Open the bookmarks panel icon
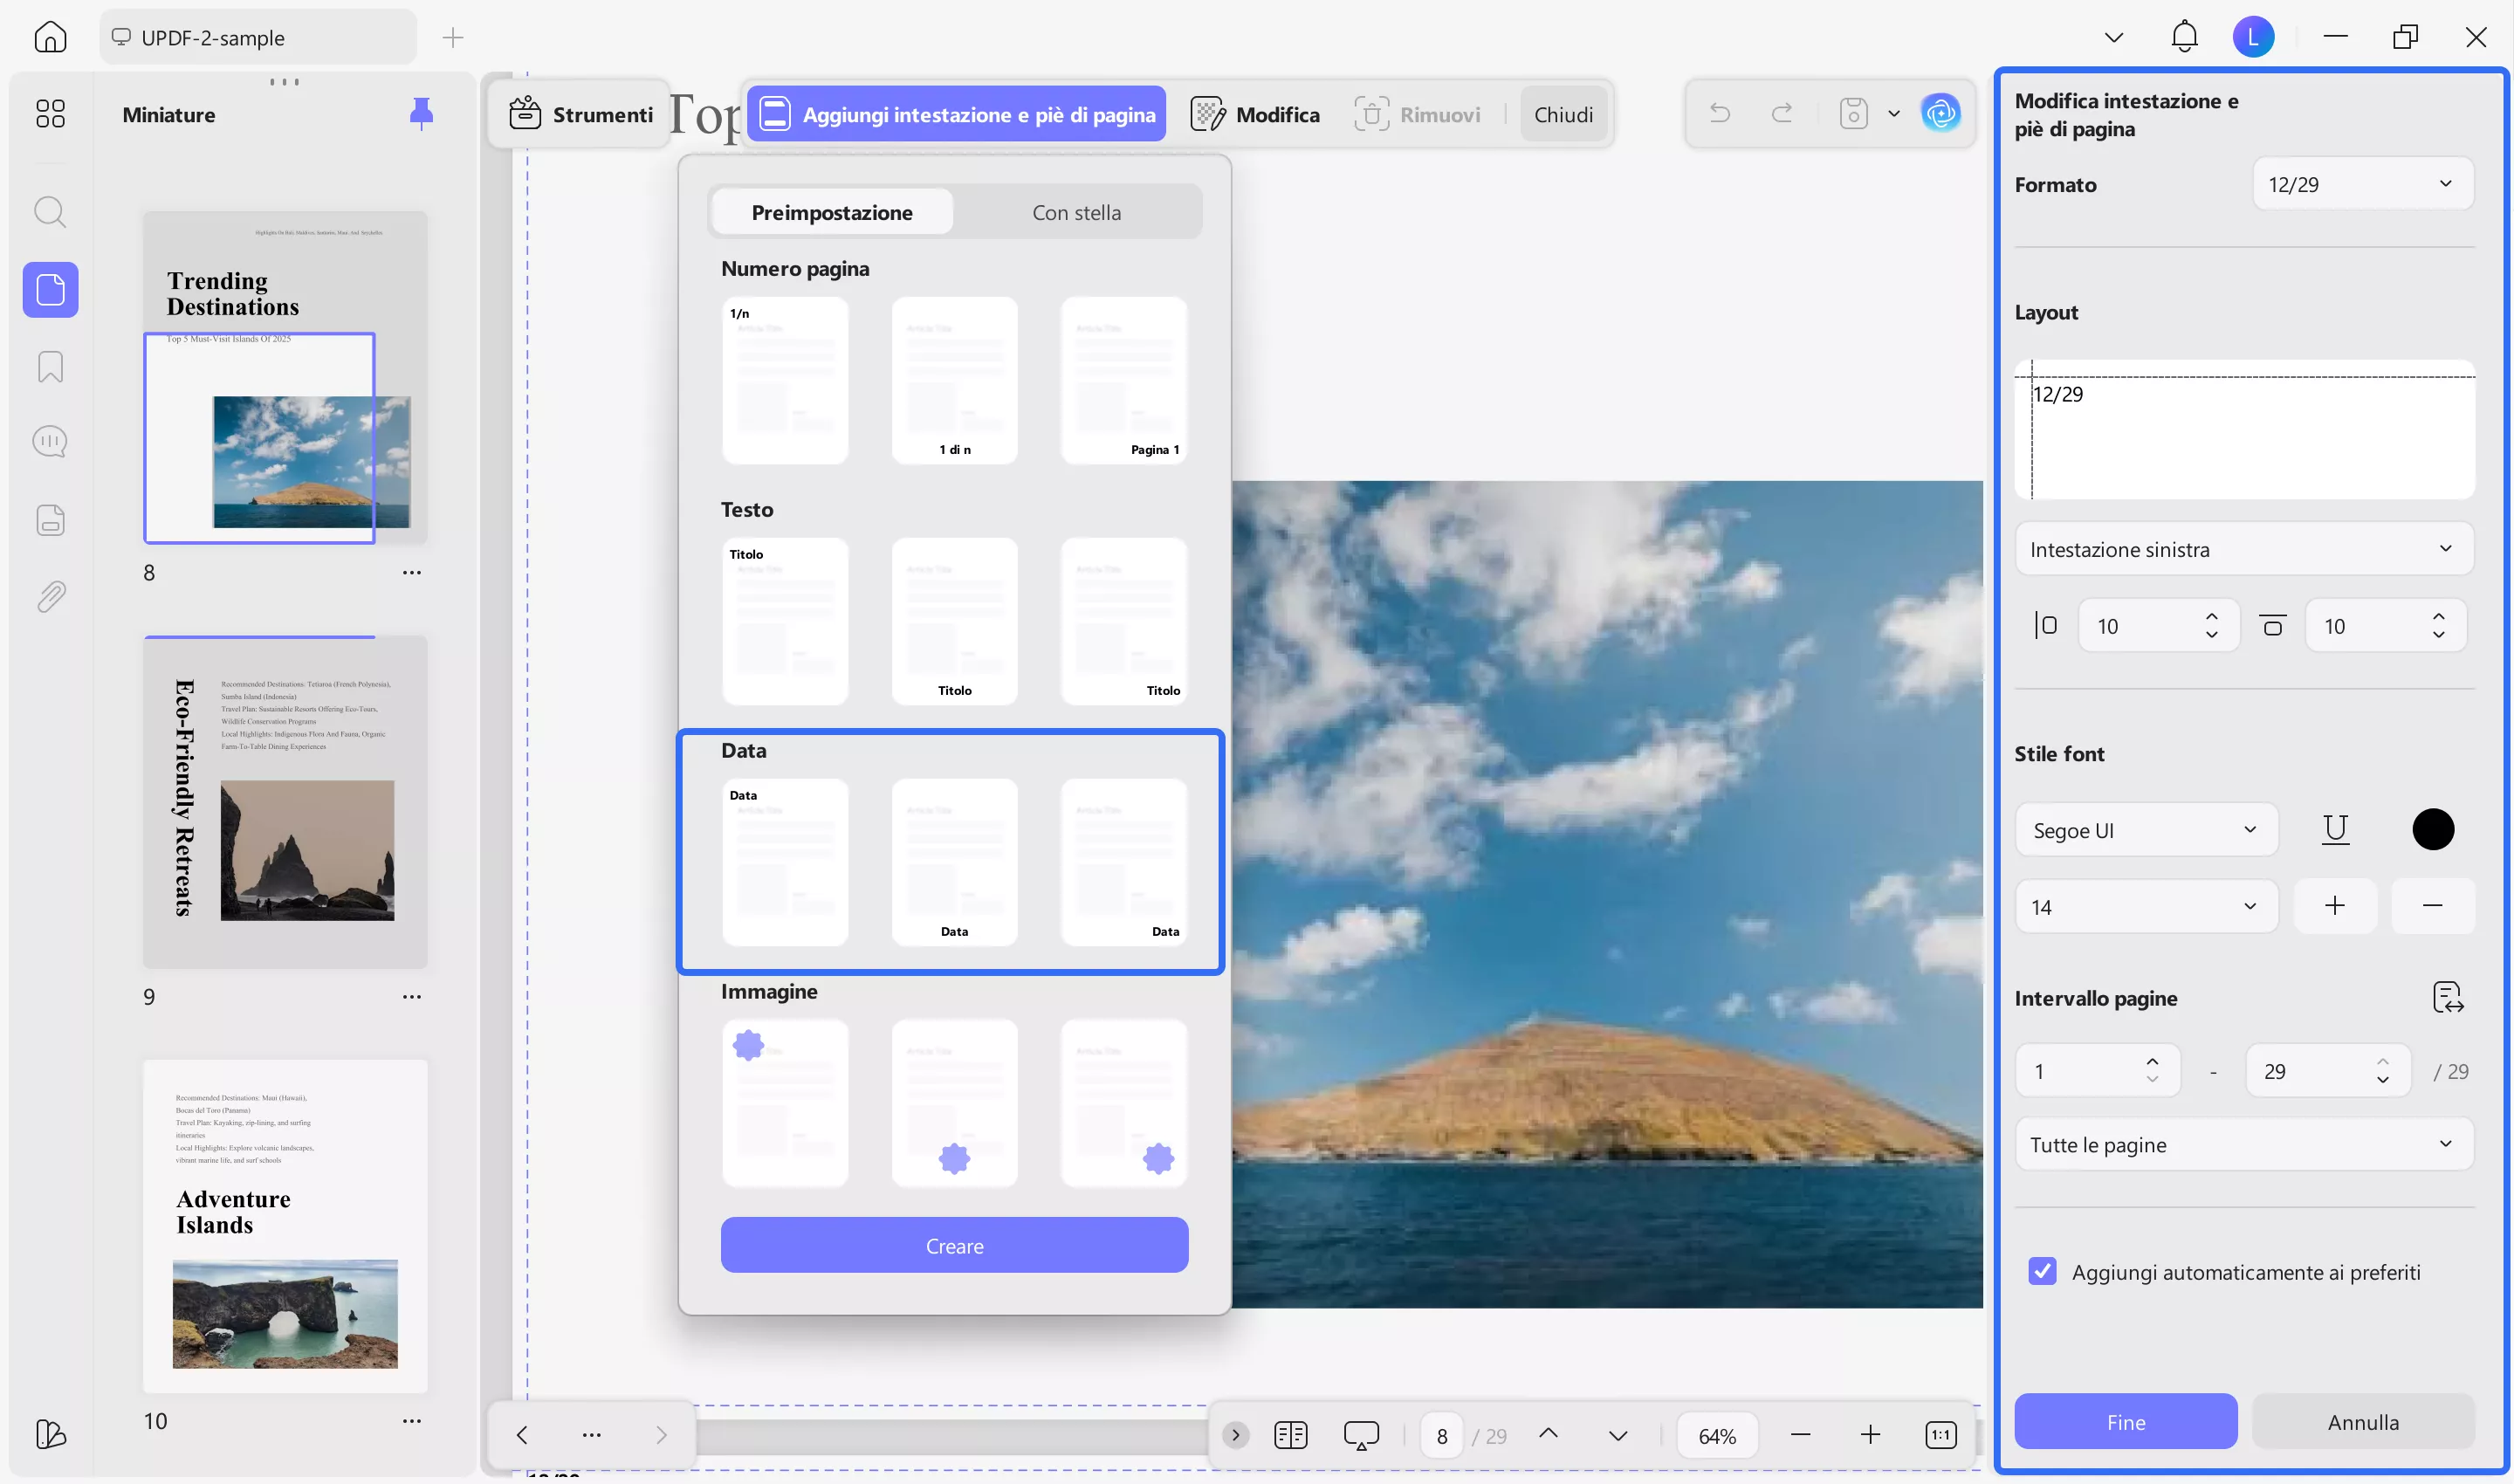Image resolution: width=2514 pixels, height=1484 pixels. (x=50, y=366)
